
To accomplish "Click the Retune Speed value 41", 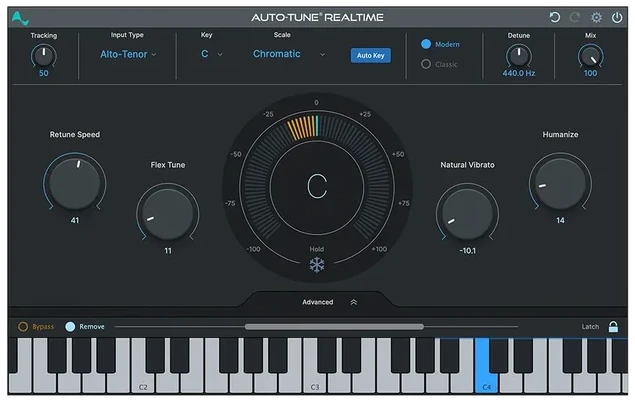I will click(75, 220).
